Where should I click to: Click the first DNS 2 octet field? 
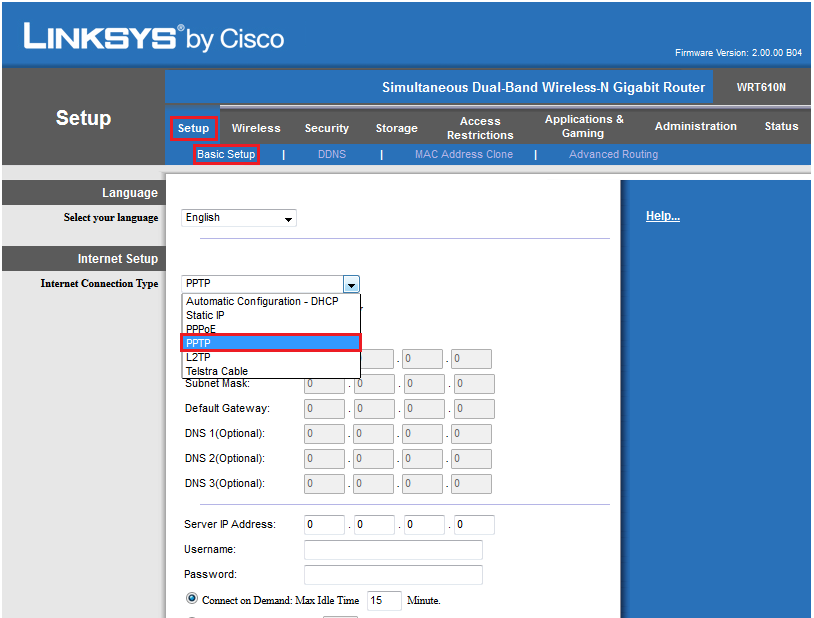[x=324, y=459]
